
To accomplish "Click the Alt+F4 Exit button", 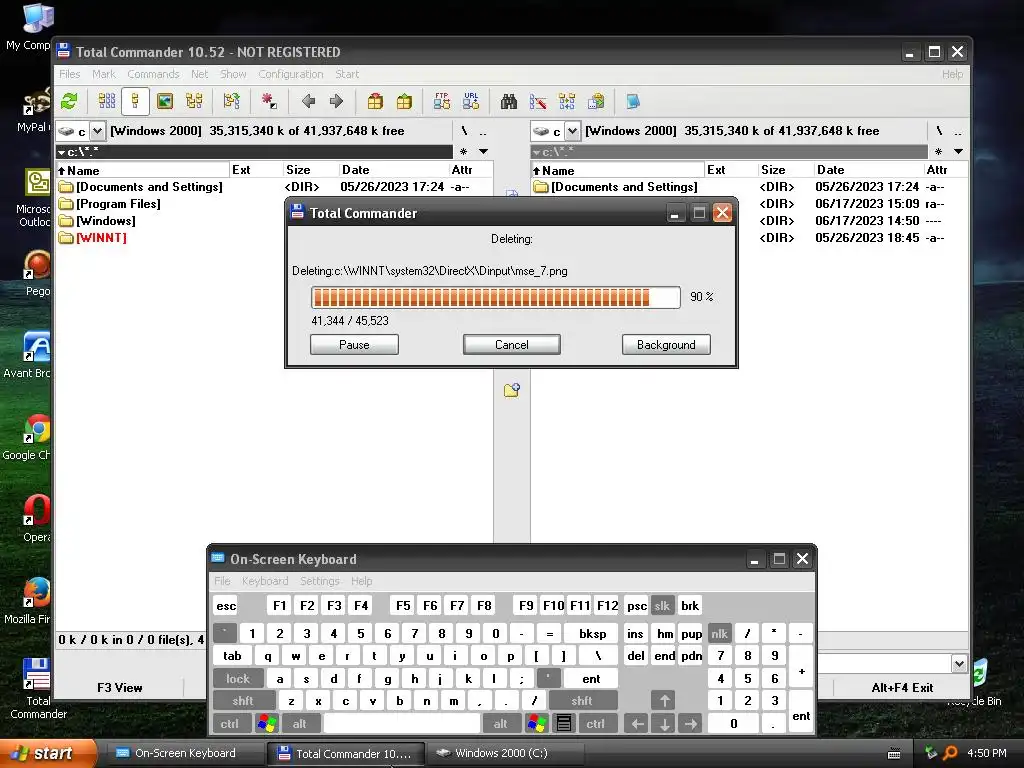I will point(902,687).
